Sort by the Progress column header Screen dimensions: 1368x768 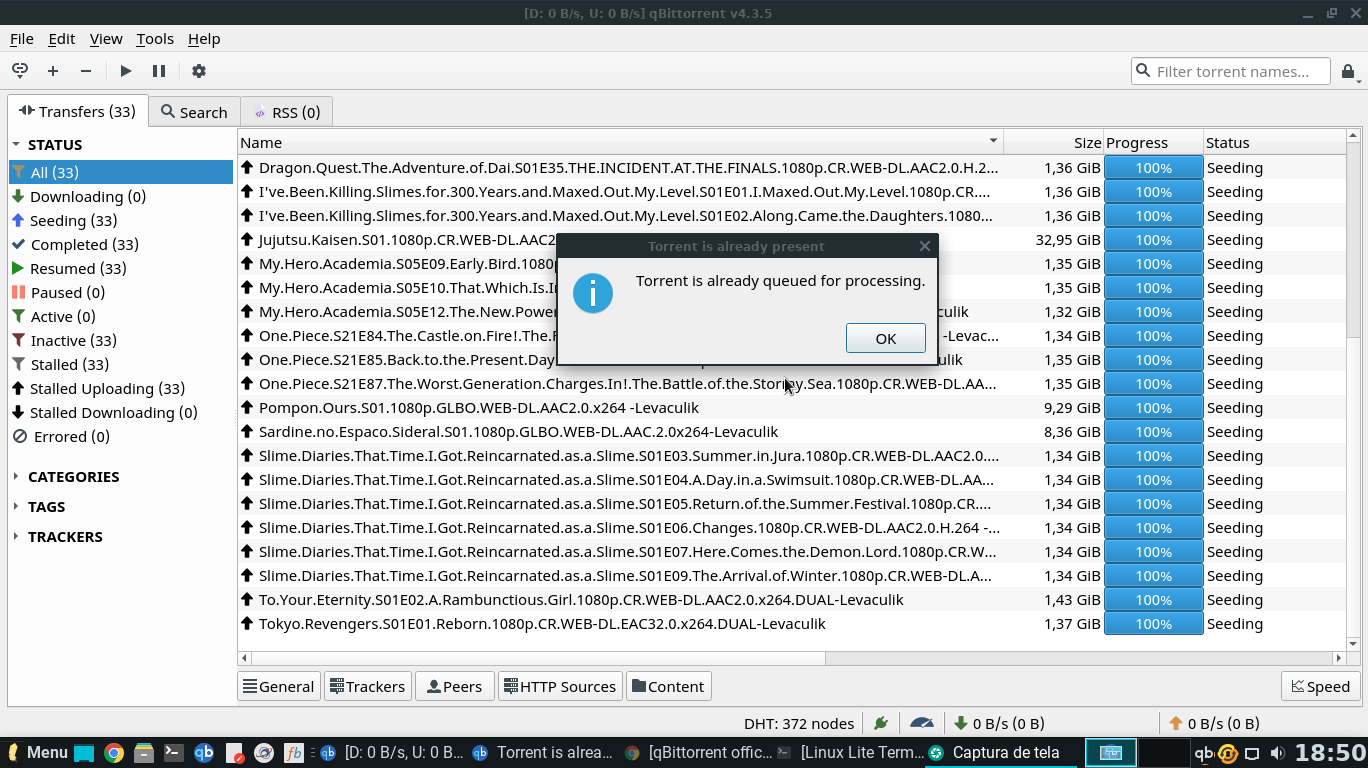(x=1153, y=142)
